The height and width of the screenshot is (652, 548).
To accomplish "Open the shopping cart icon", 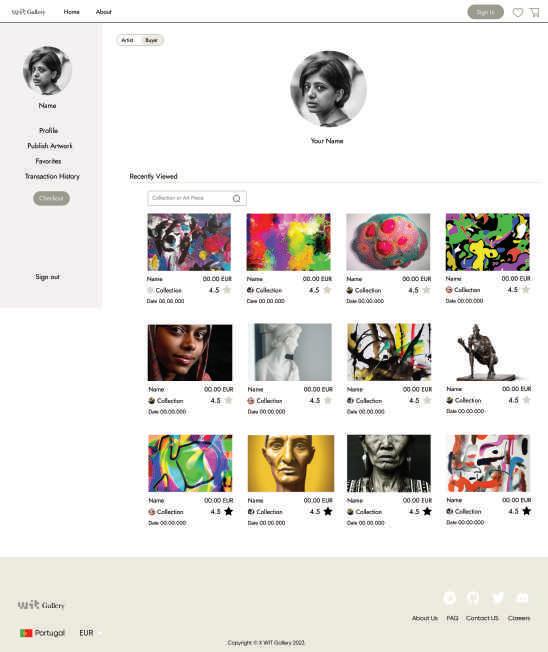I will click(x=535, y=12).
